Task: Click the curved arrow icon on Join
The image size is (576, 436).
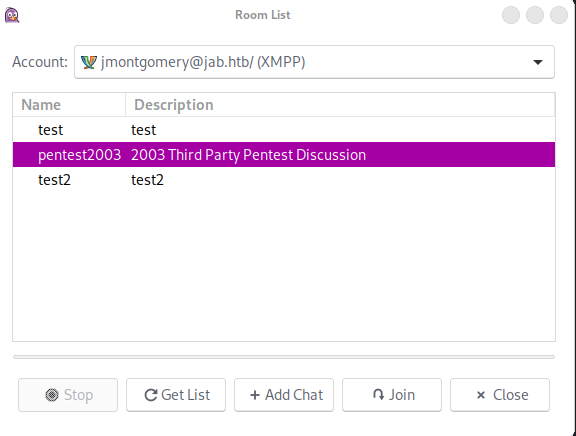Action: point(378,395)
